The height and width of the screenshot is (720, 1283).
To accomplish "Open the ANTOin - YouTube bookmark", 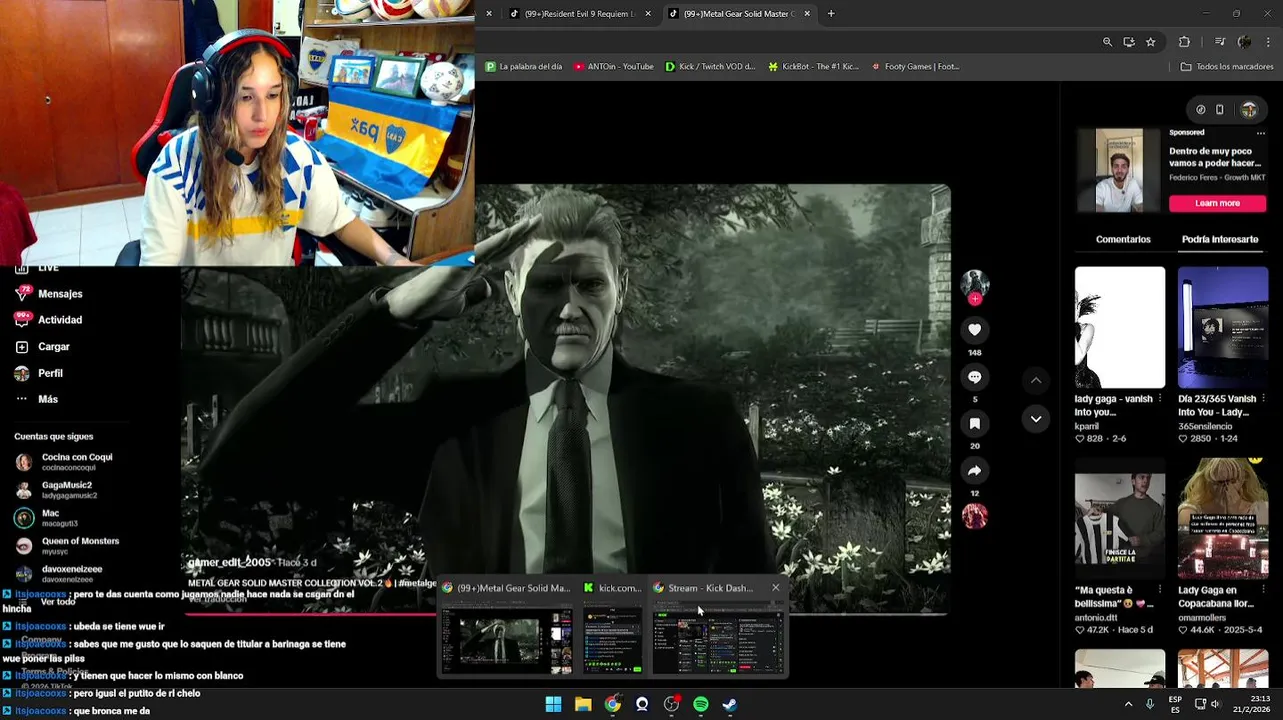I will coord(613,67).
